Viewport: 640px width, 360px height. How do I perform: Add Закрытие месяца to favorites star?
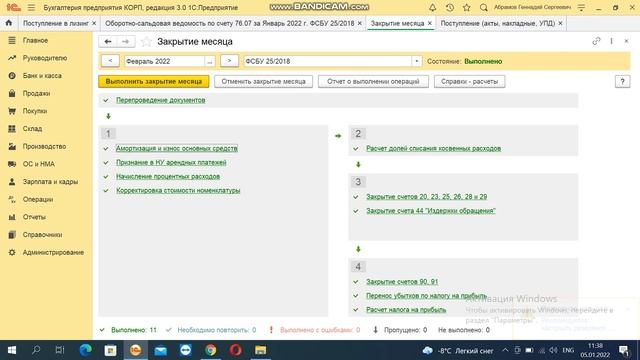[x=146, y=41]
